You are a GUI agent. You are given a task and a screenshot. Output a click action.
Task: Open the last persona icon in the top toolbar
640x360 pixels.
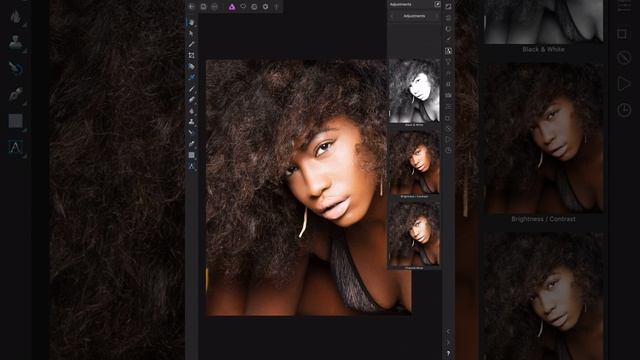point(276,7)
